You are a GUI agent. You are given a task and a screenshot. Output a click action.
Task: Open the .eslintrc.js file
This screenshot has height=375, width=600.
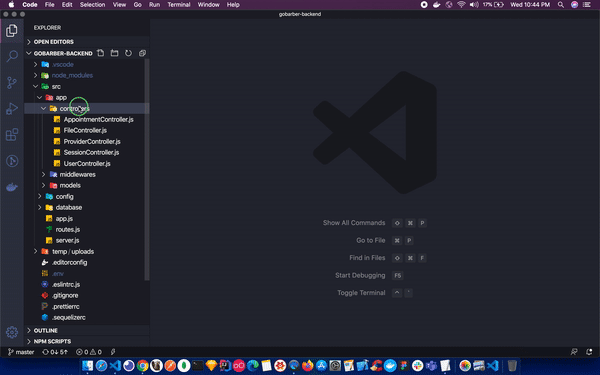coord(87,284)
